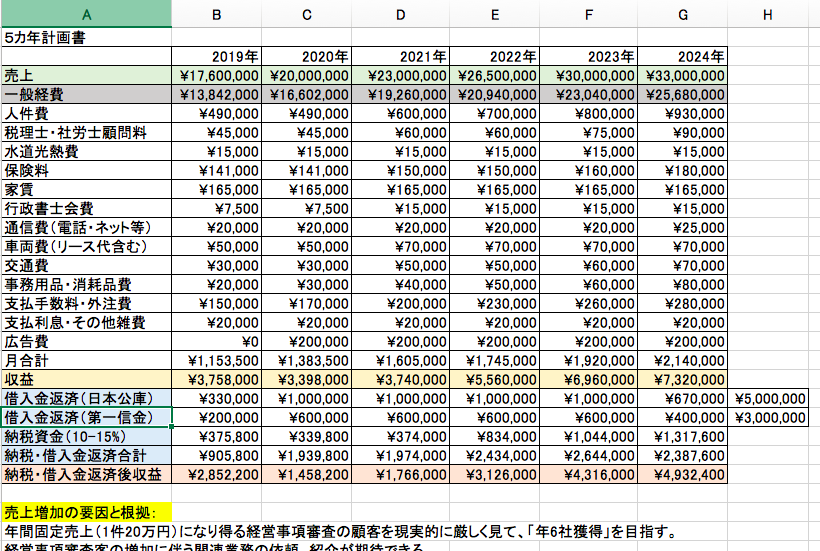Select the 2019年 year heading cell
Screen dimensions: 820x551
(x=217, y=56)
